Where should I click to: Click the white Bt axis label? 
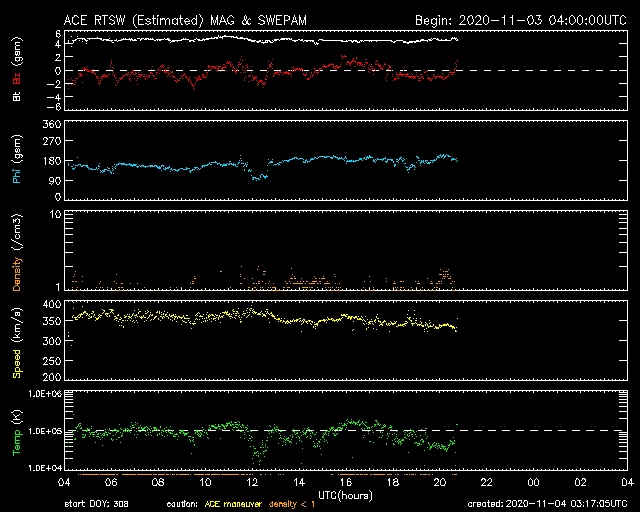(x=17, y=97)
